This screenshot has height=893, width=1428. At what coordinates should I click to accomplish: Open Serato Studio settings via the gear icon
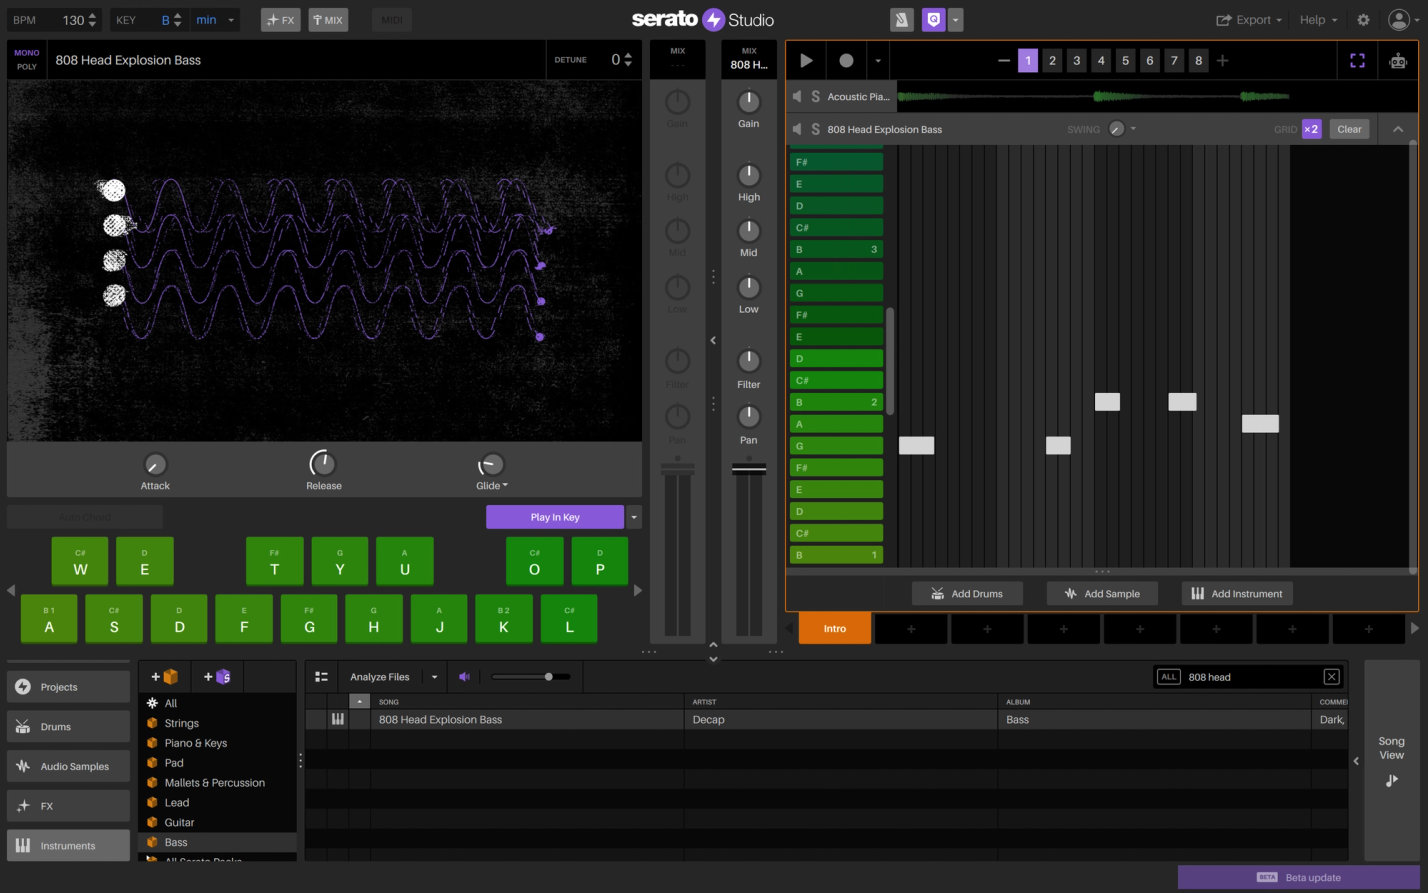point(1362,19)
